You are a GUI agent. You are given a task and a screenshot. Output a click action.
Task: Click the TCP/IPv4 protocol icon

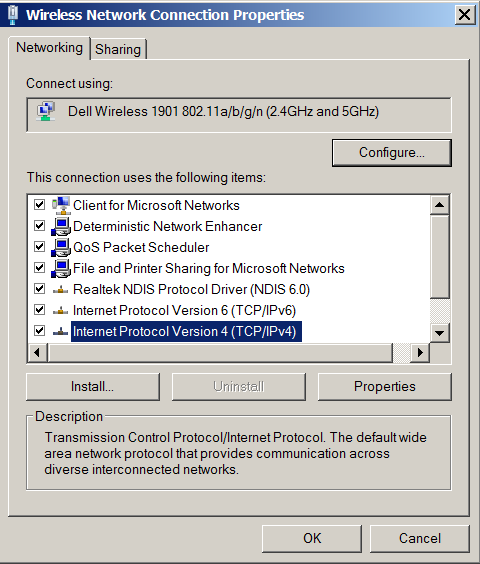(60, 331)
